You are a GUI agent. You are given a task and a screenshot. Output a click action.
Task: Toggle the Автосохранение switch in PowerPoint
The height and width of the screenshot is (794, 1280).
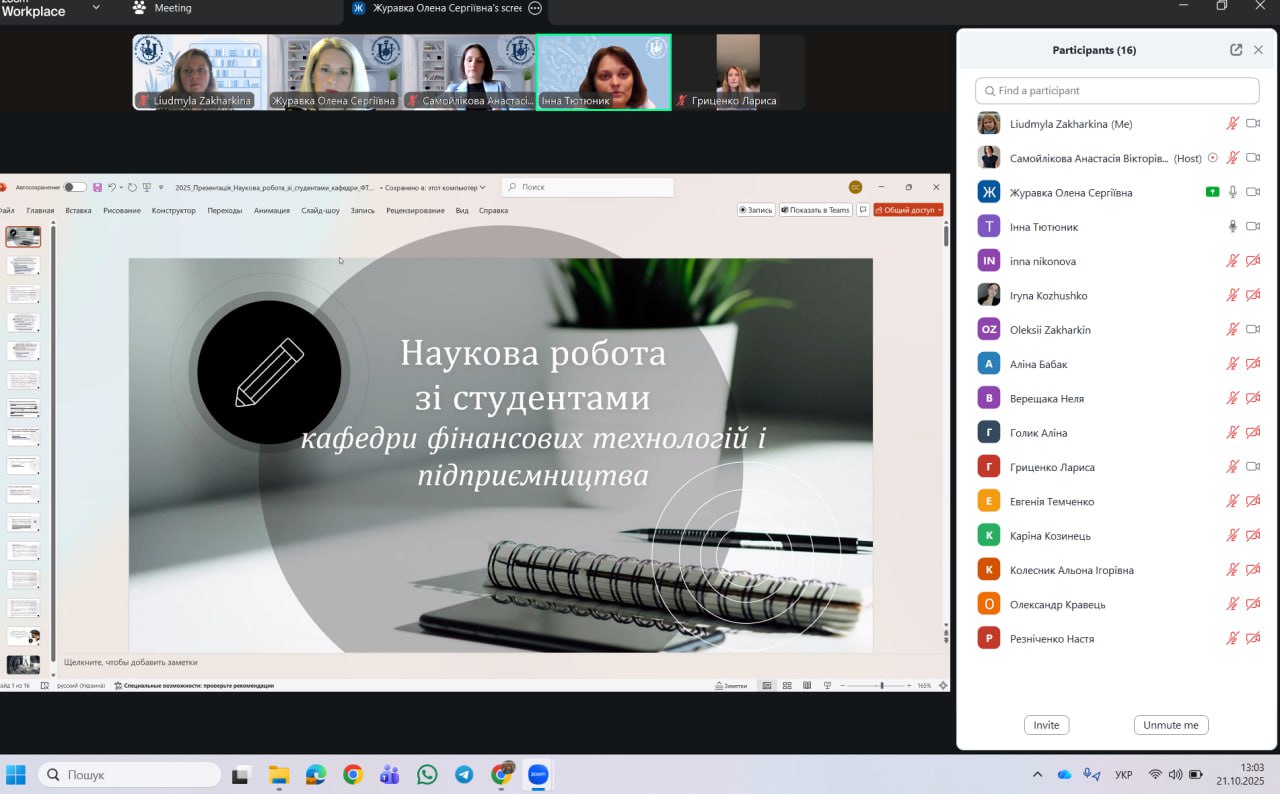tap(75, 187)
